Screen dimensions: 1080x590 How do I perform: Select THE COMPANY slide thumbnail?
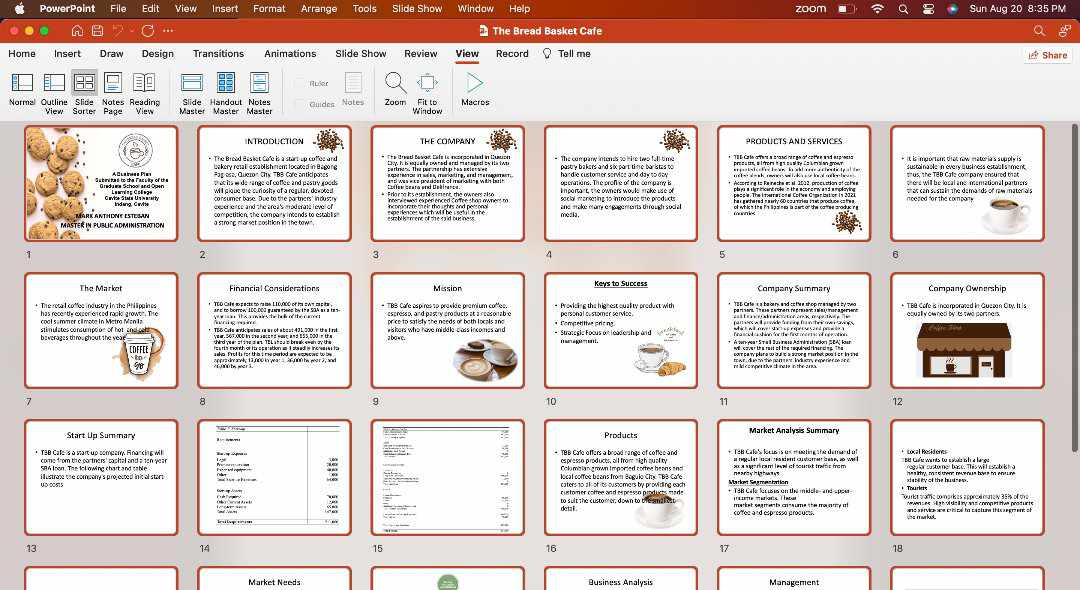click(x=448, y=183)
